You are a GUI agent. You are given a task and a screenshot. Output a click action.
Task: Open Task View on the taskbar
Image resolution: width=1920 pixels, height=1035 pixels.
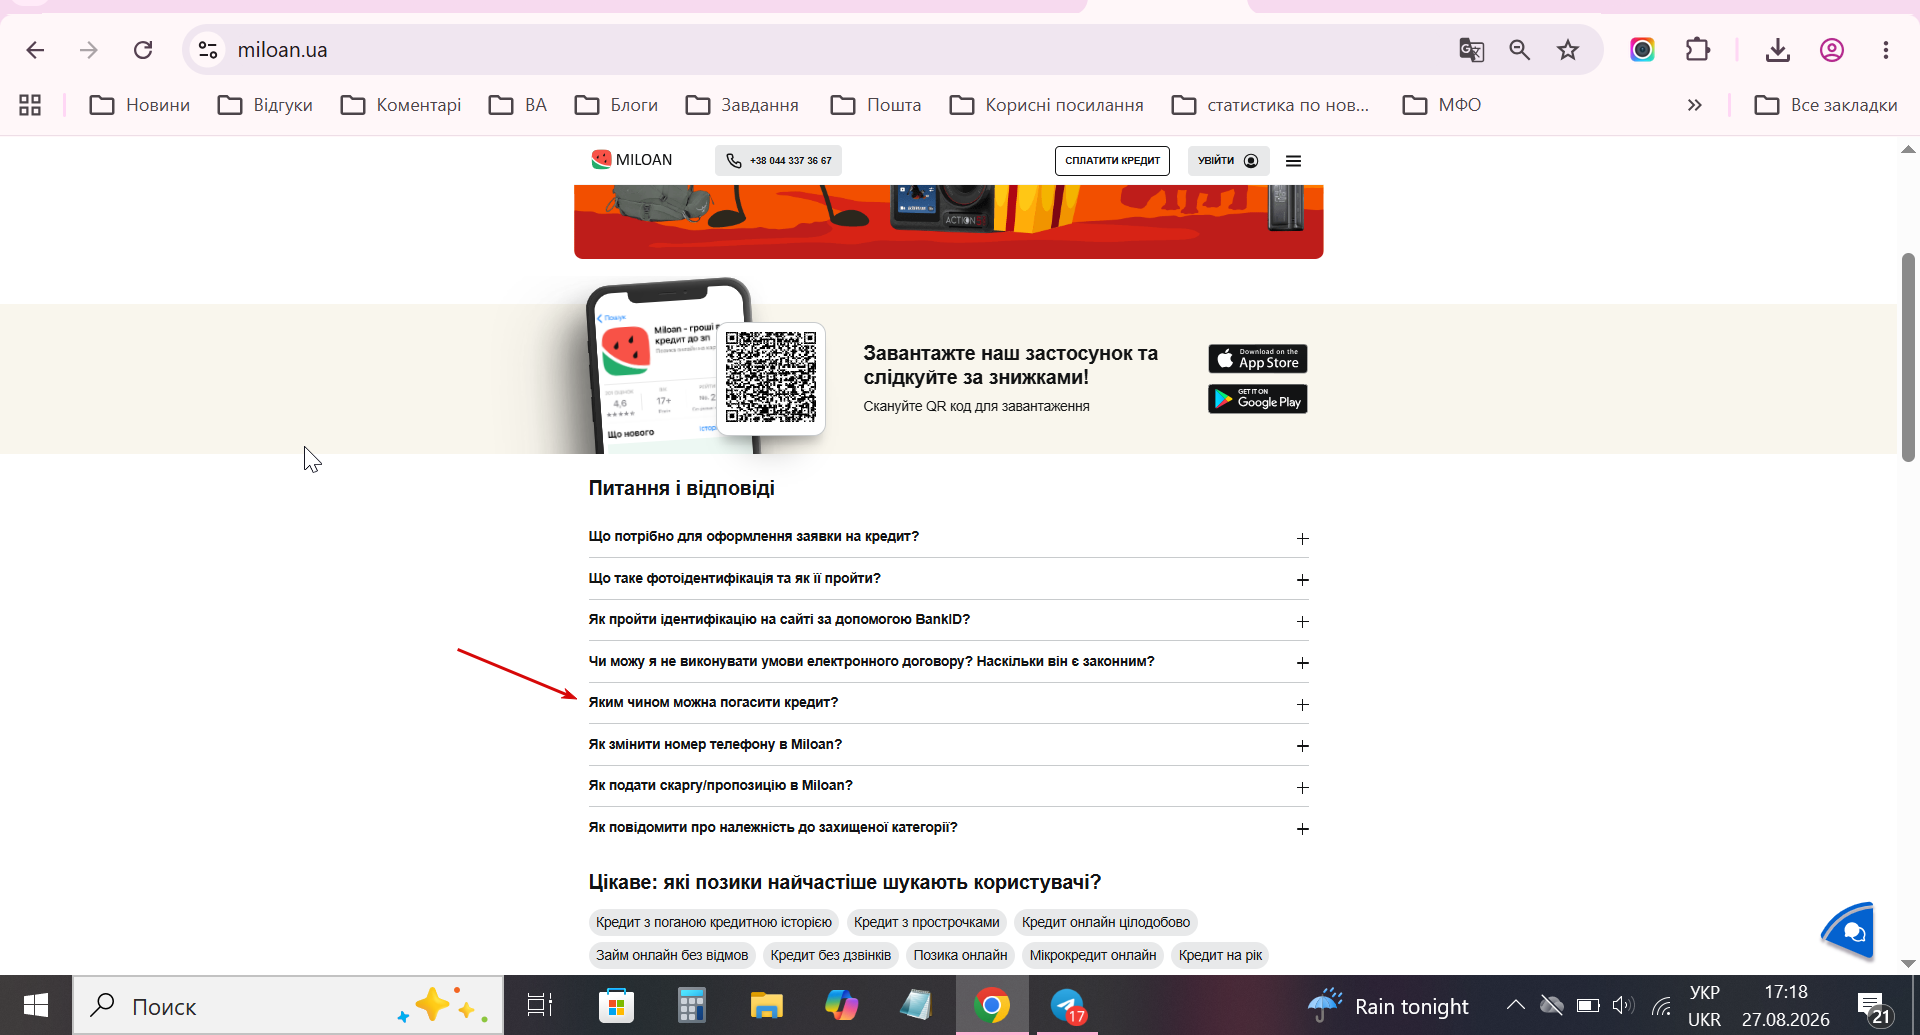pyautogui.click(x=540, y=1005)
